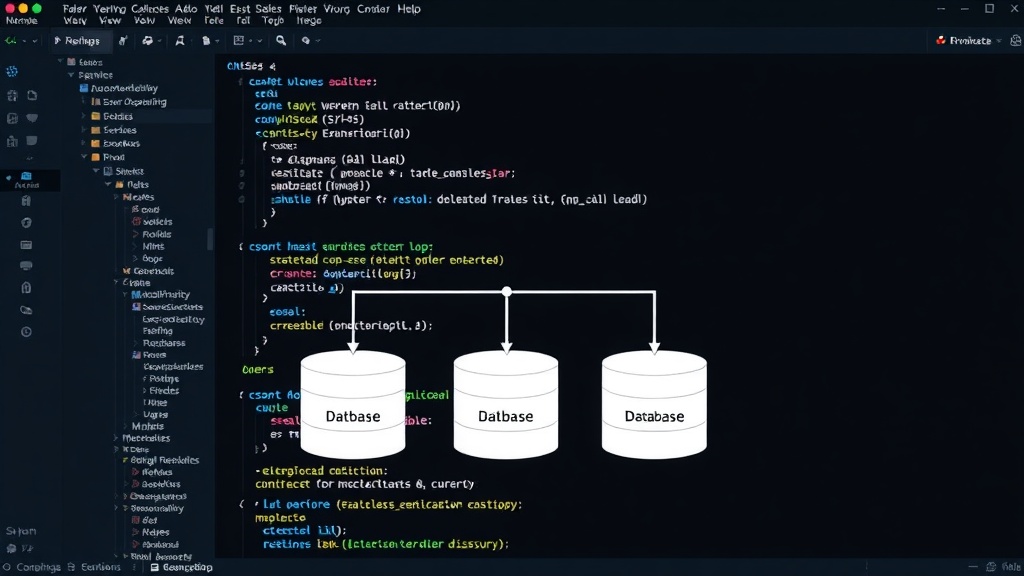Click the green logo icon at the toolbar's start

pyautogui.click(x=11, y=40)
